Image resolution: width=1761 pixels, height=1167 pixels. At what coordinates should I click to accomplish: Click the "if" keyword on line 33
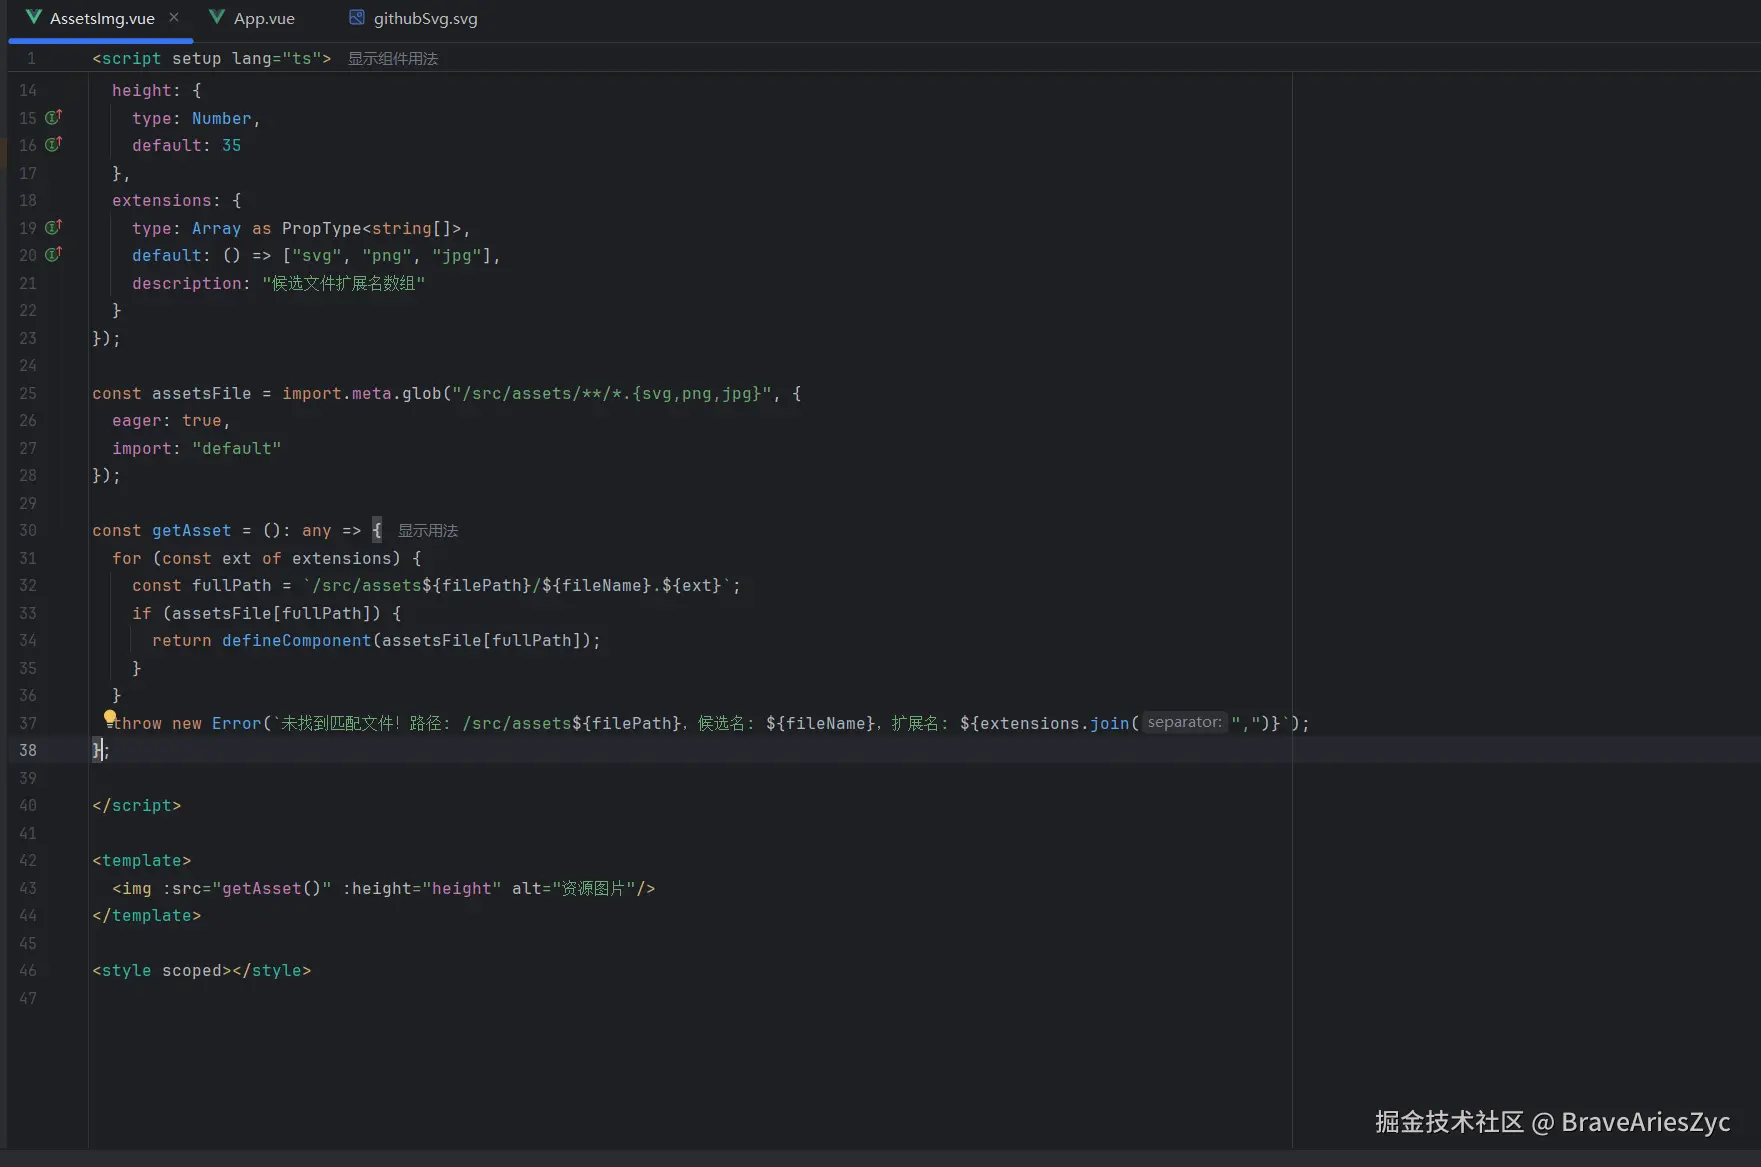click(x=142, y=614)
